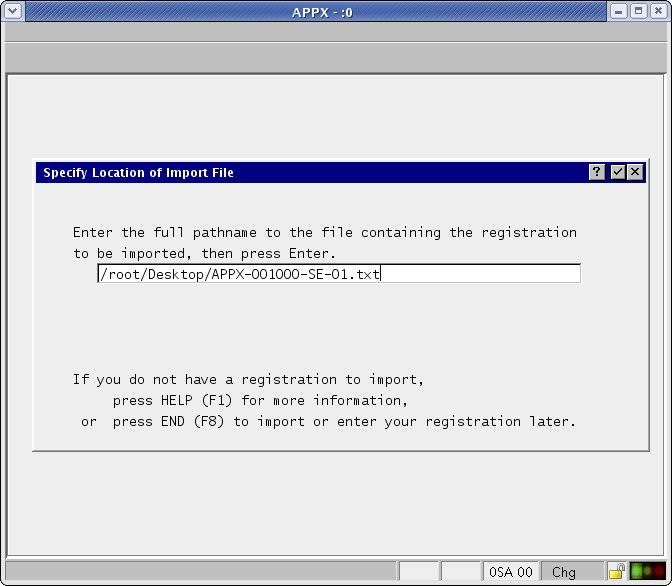
Task: Open the window menu arrow at top-left
Action: (x=11, y=11)
